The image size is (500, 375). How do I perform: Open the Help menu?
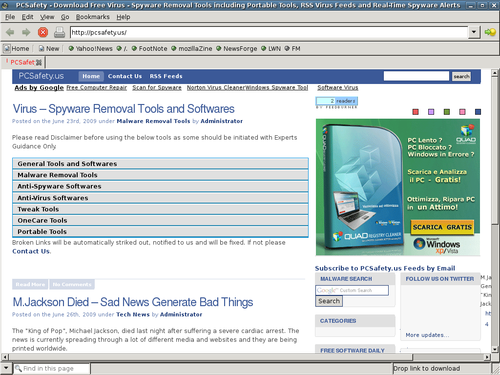click(x=123, y=17)
